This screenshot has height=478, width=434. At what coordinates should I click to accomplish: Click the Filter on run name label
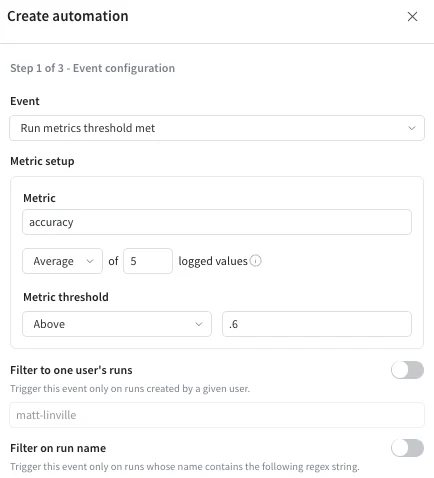58,448
